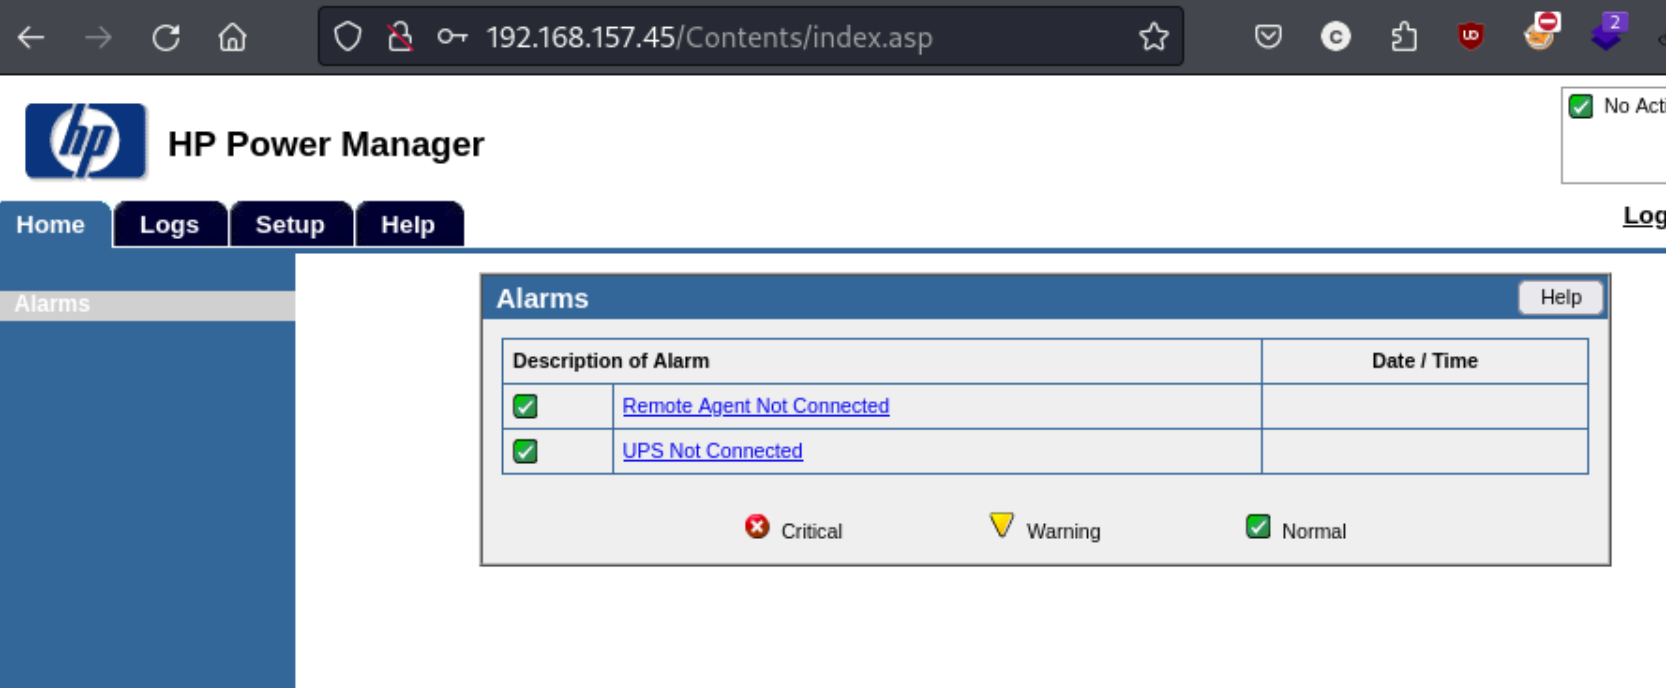Click the extension icon with red no-entry badge
Viewport: 1666px width, 688px height.
(1541, 31)
